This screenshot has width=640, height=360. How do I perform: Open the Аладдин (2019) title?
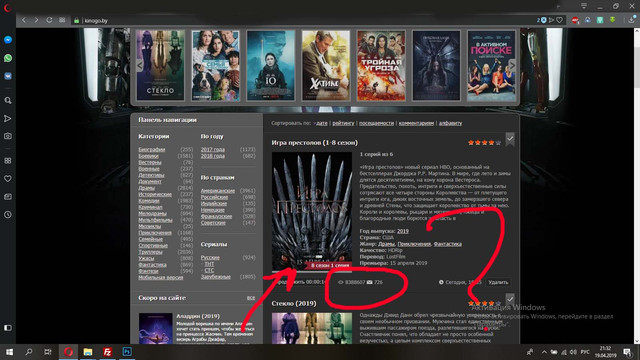pos(198,316)
